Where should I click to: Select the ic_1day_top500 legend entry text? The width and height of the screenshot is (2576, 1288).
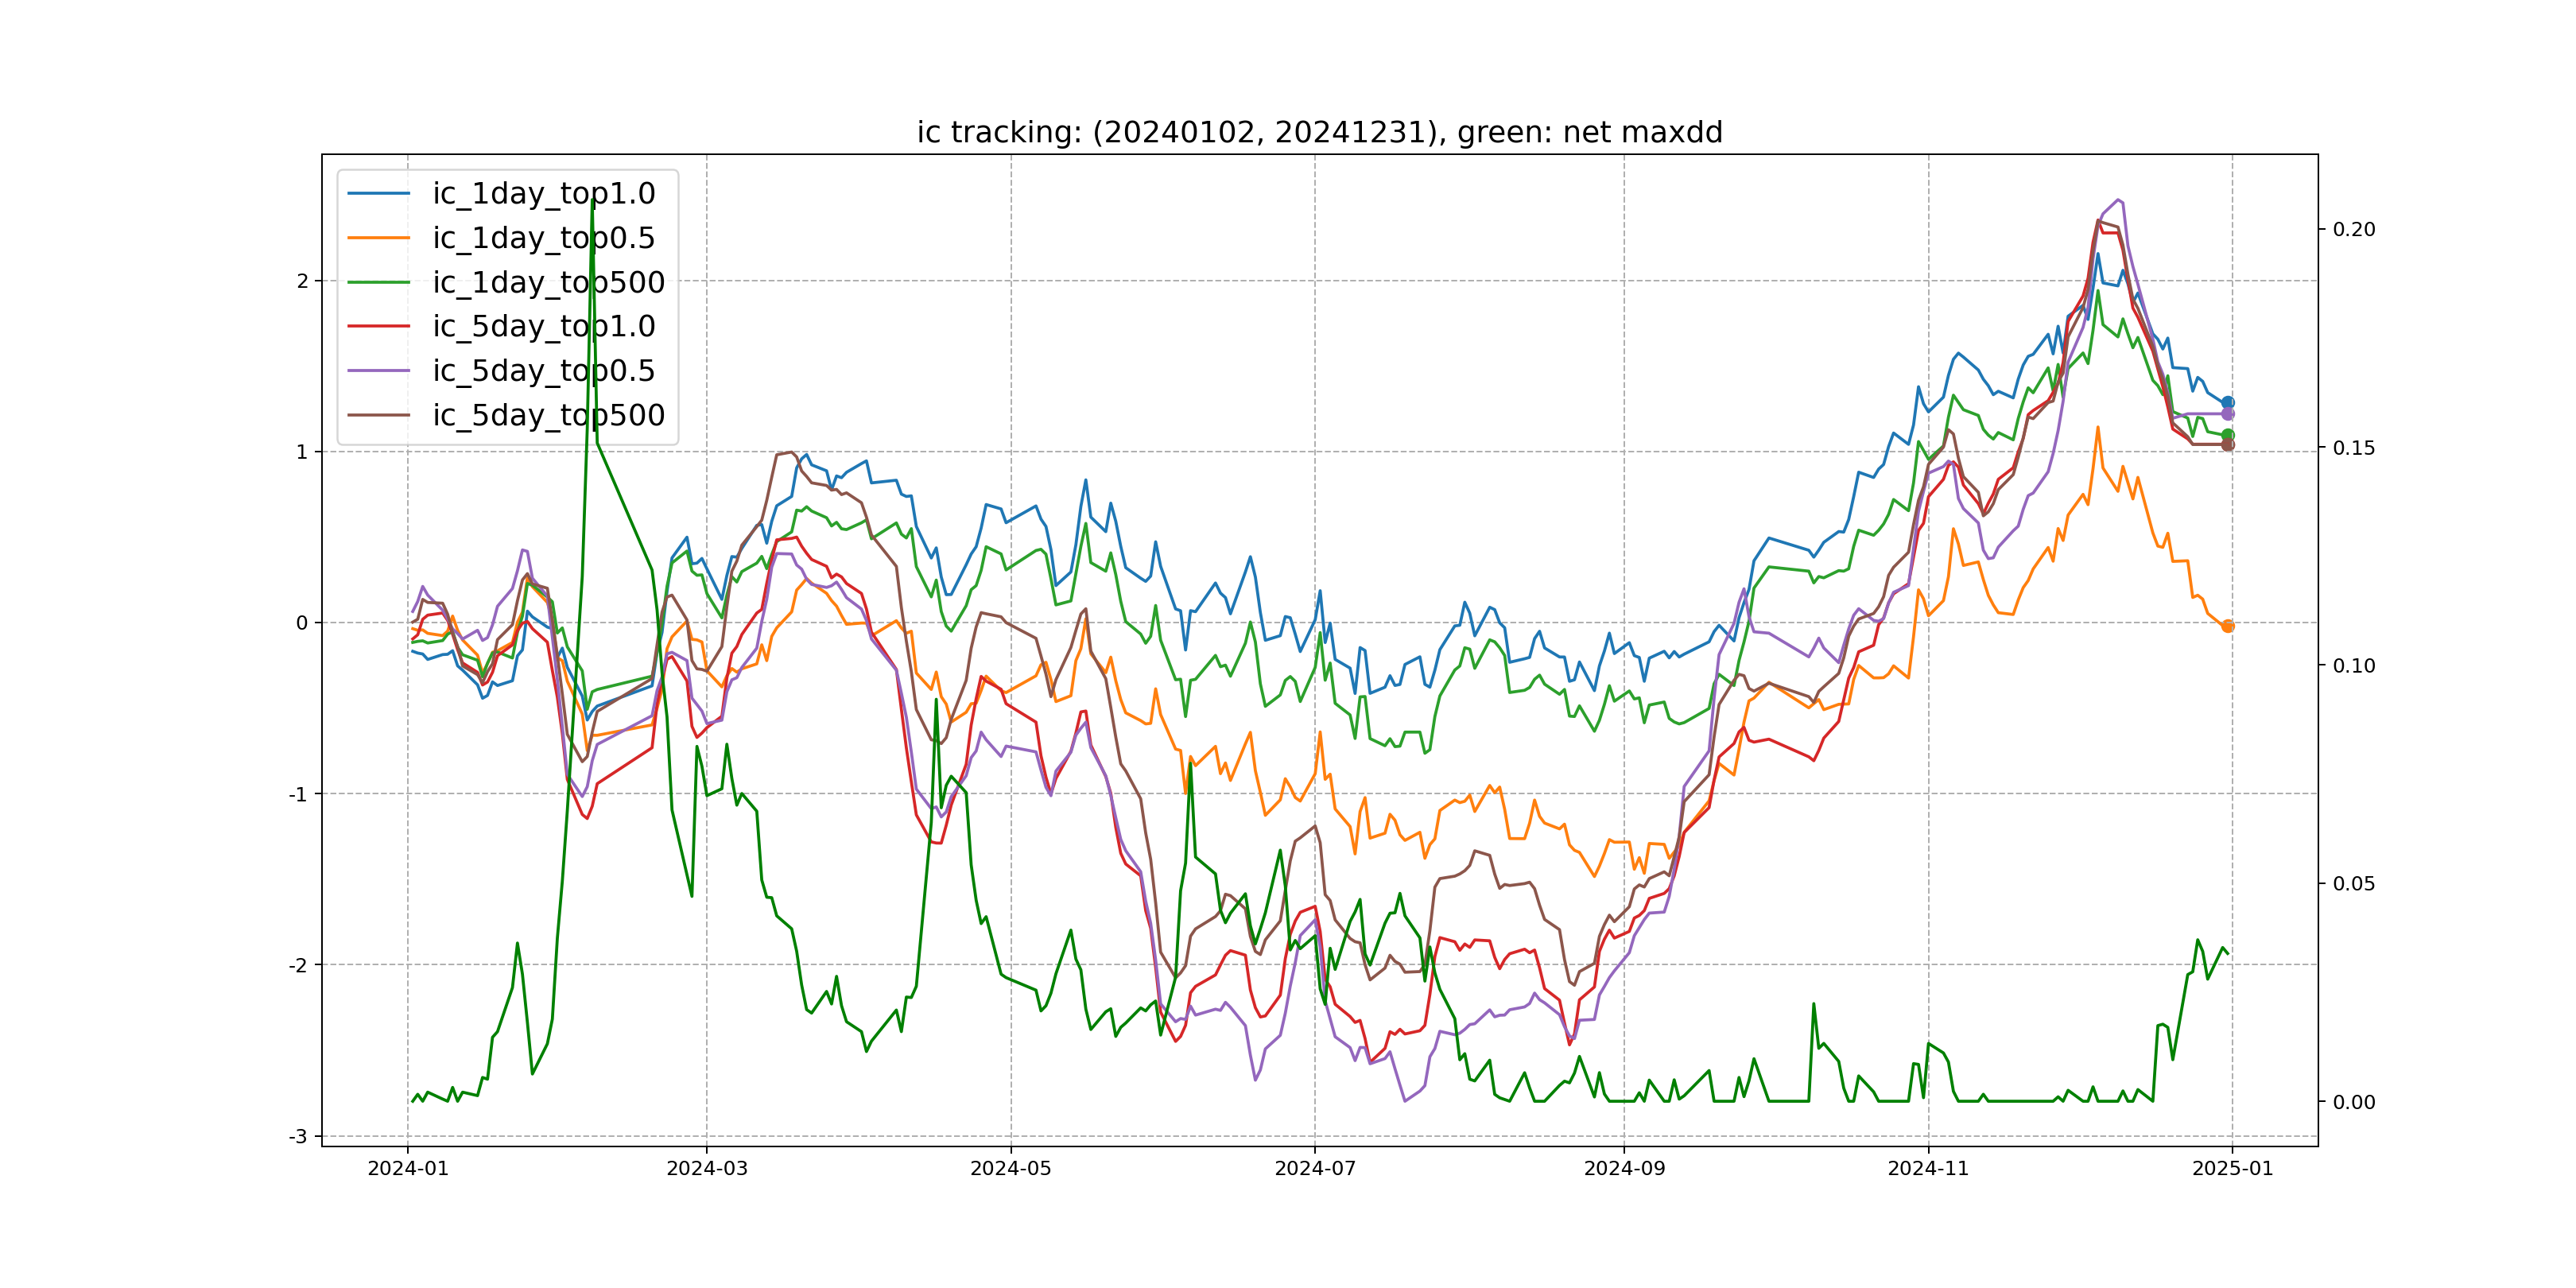coord(548,283)
